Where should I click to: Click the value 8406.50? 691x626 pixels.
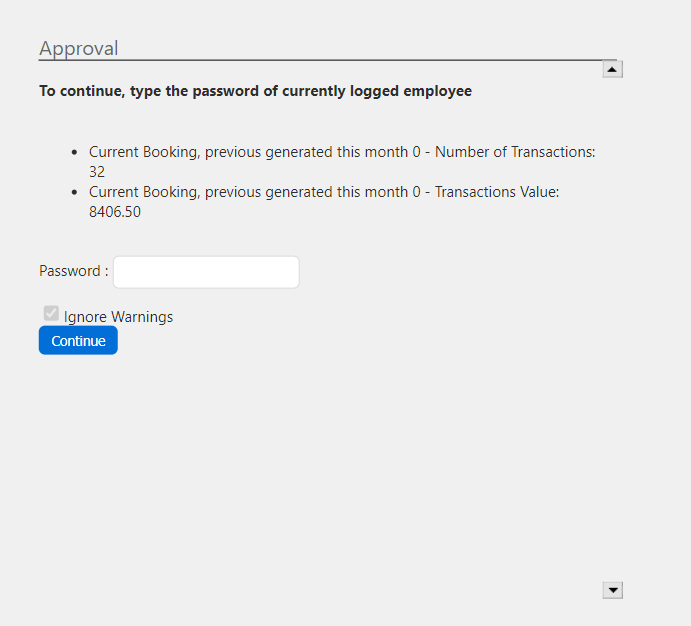[115, 212]
